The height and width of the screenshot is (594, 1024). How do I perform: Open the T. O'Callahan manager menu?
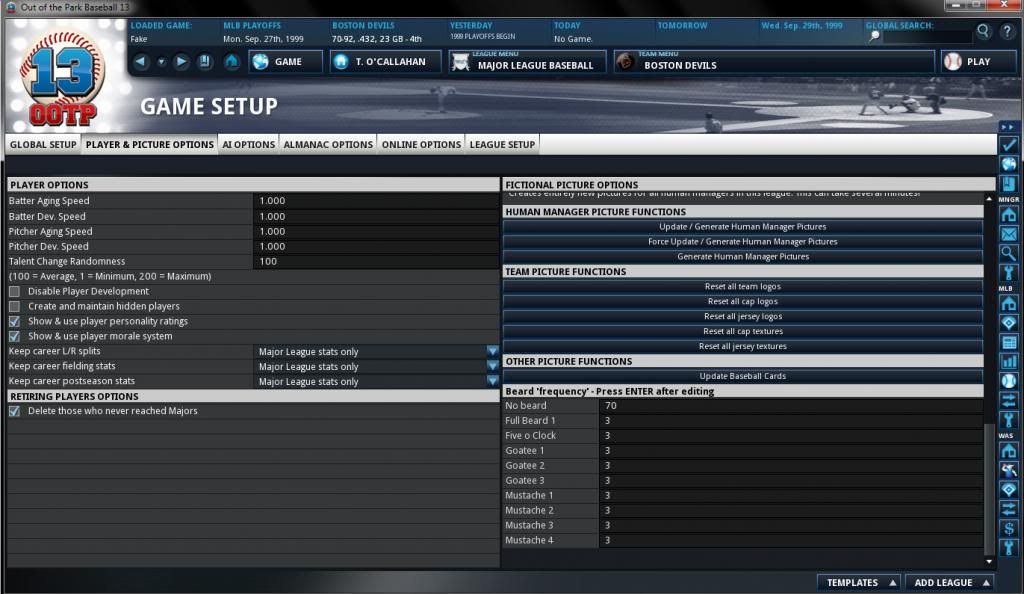pos(385,61)
